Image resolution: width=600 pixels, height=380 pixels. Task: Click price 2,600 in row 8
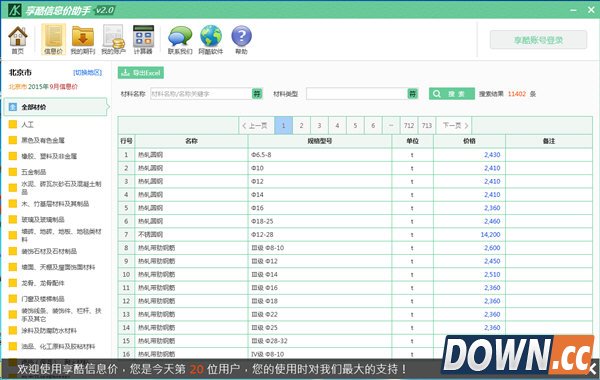pyautogui.click(x=492, y=248)
